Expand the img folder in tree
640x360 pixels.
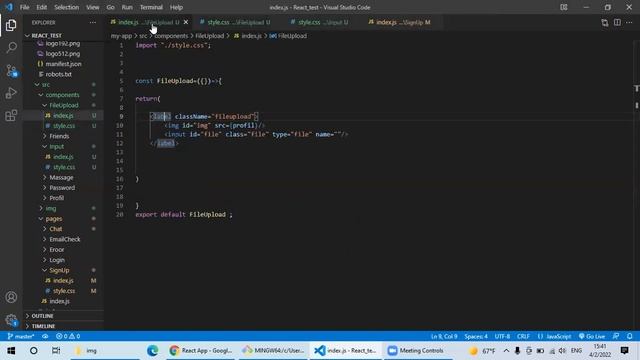tap(51, 208)
